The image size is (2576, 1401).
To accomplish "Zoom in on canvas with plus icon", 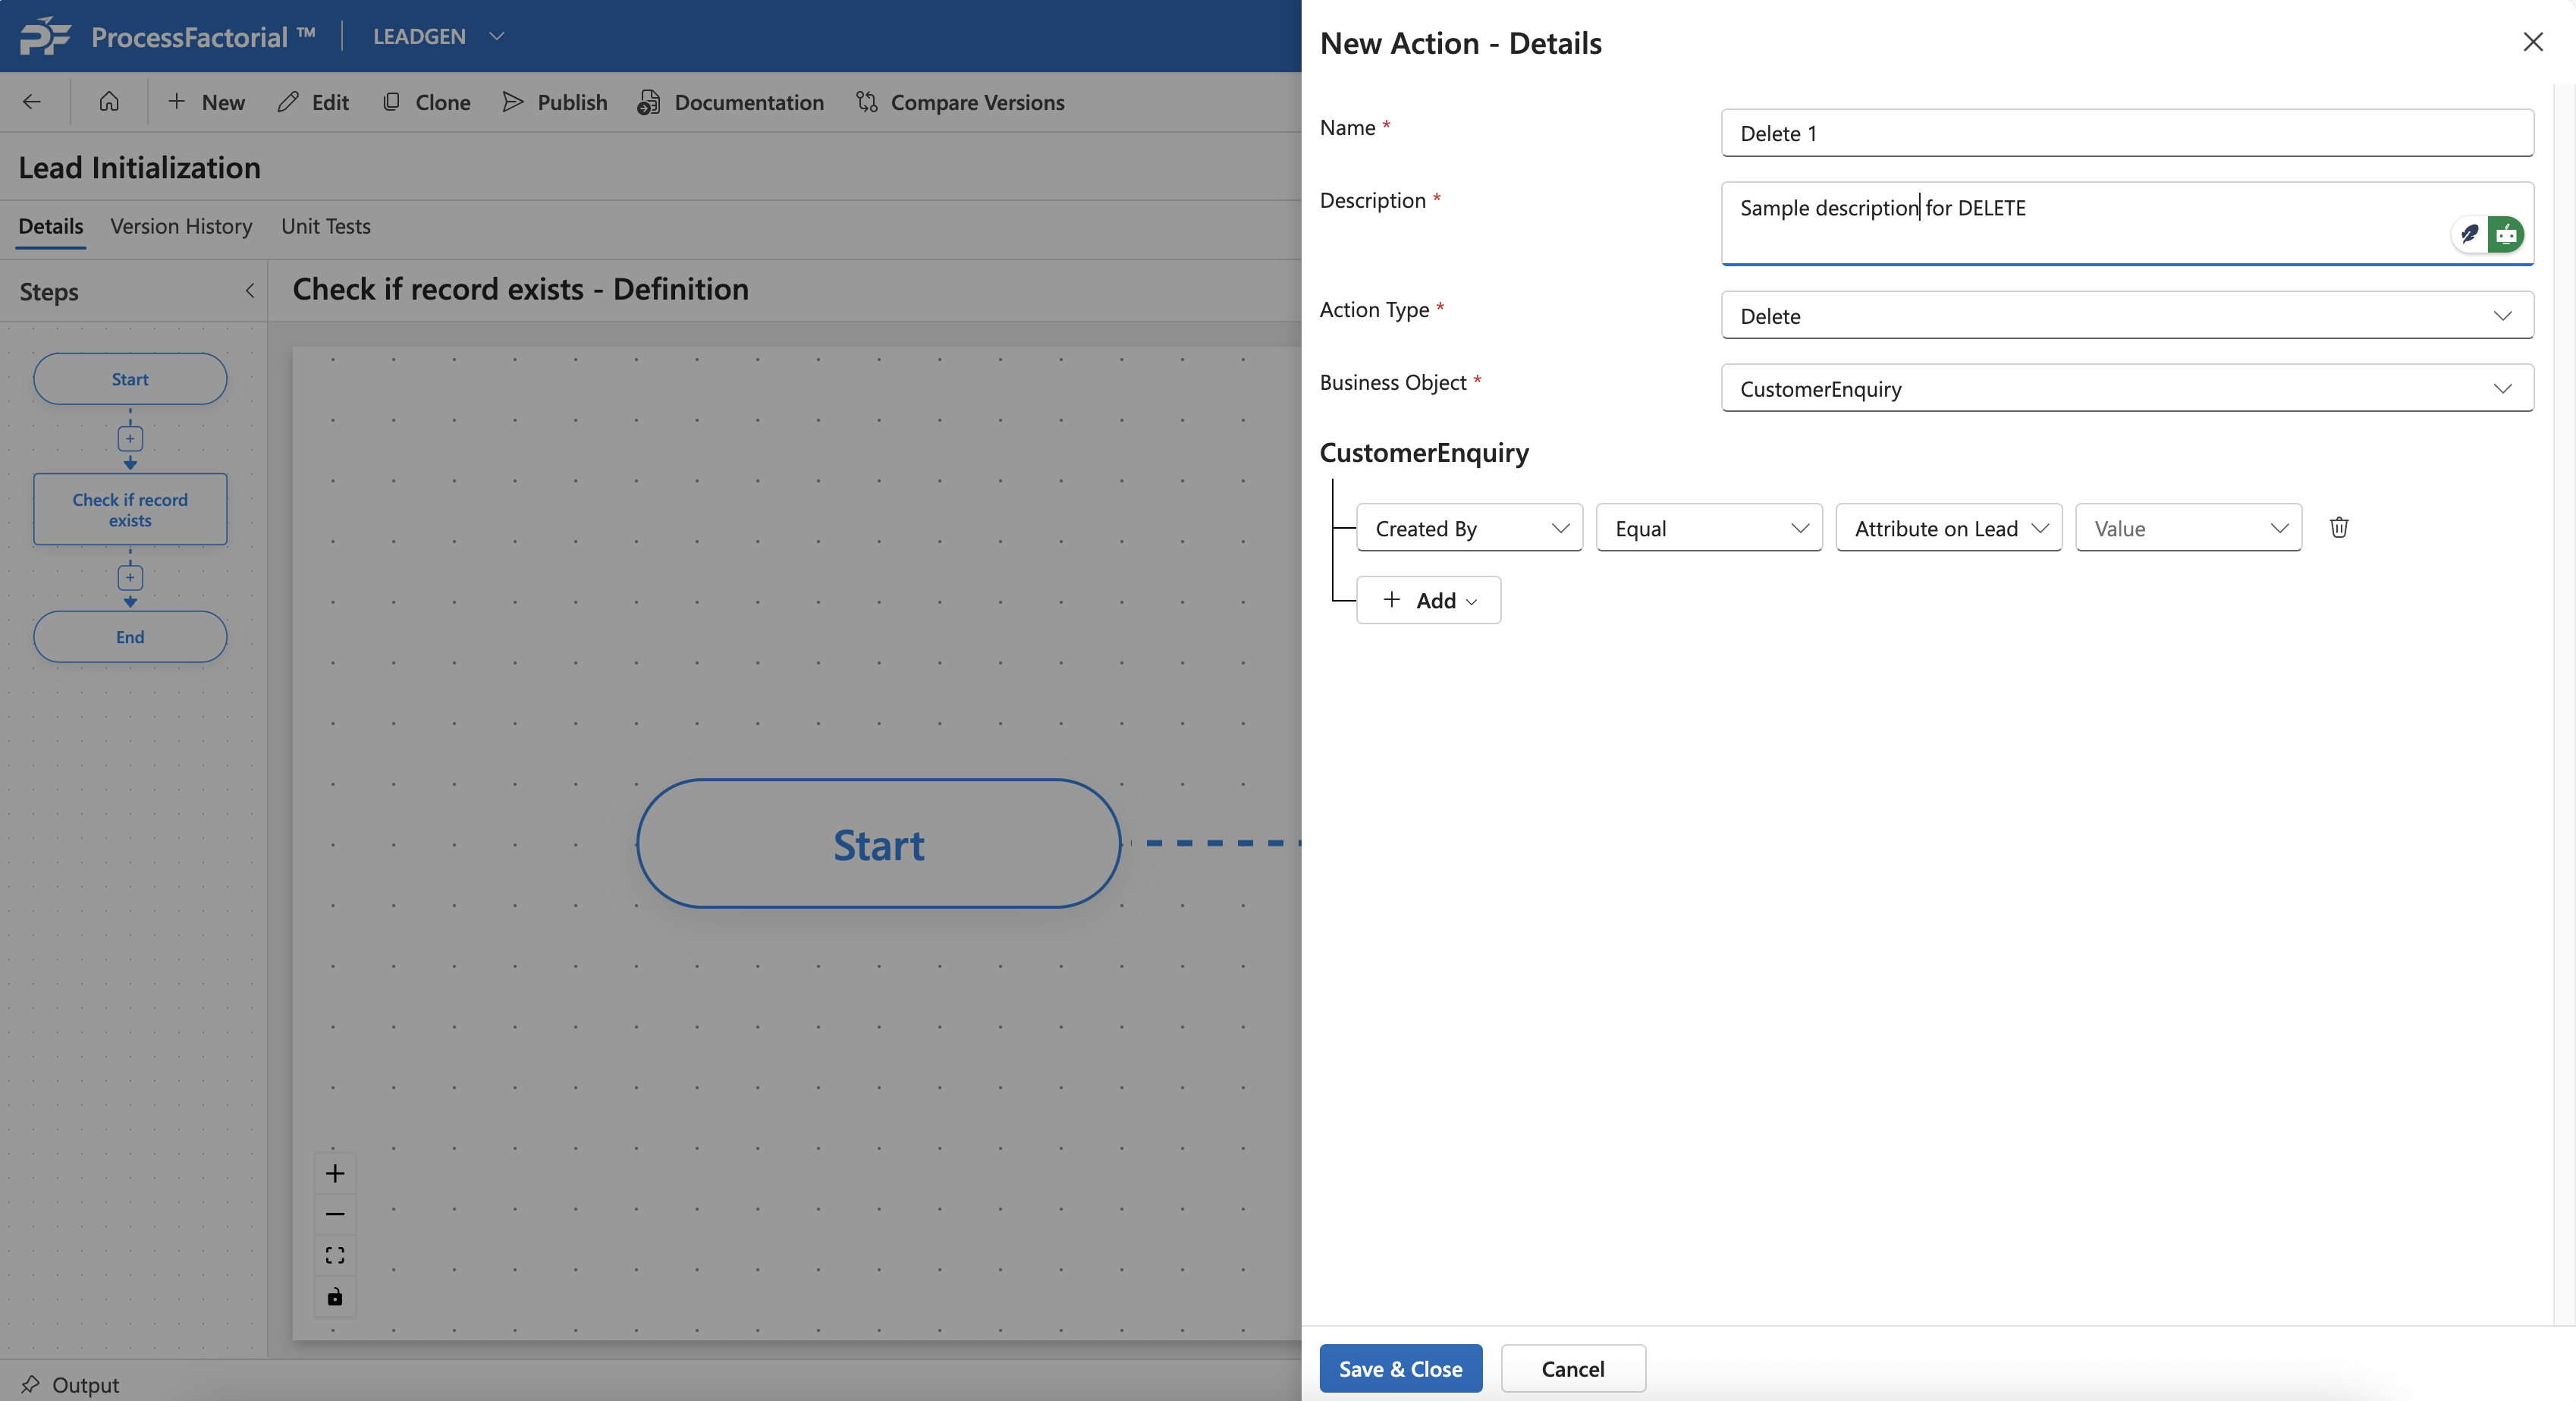I will (x=335, y=1173).
